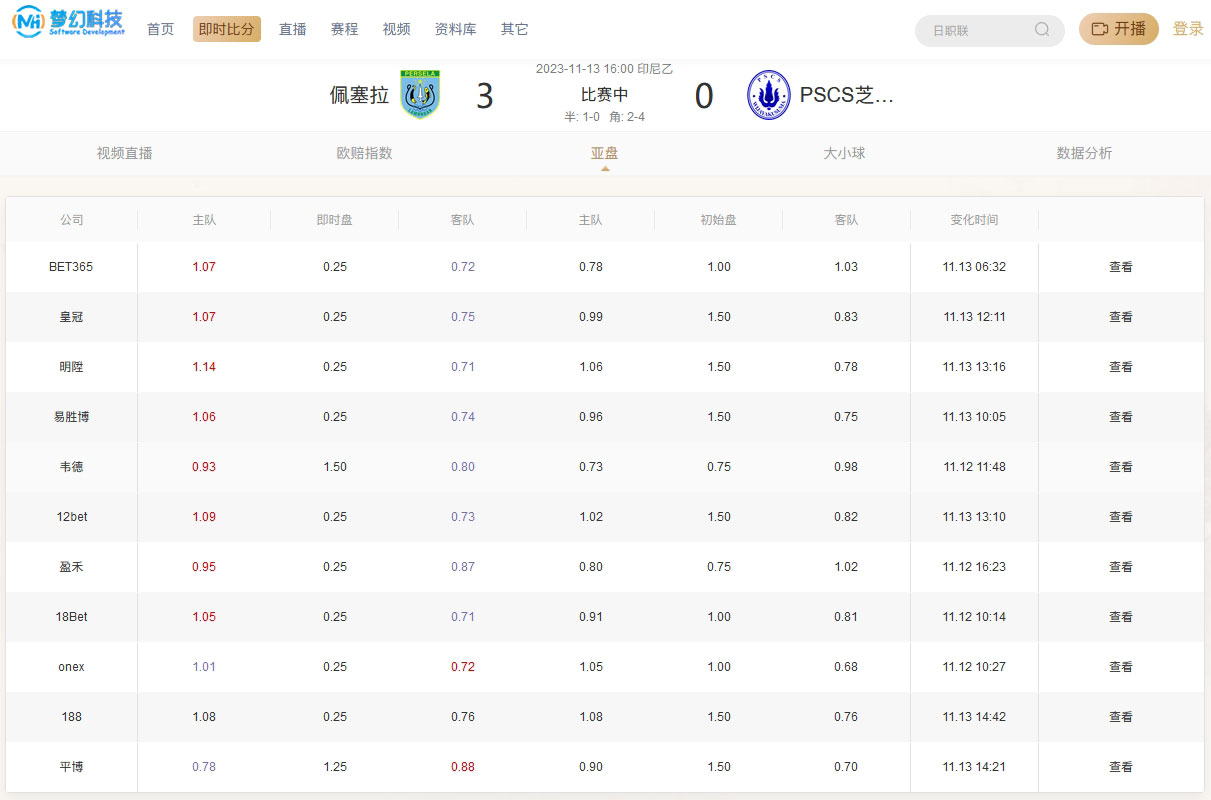Click 查看 in the 18Bet row
This screenshot has height=800, width=1211.
point(1121,617)
